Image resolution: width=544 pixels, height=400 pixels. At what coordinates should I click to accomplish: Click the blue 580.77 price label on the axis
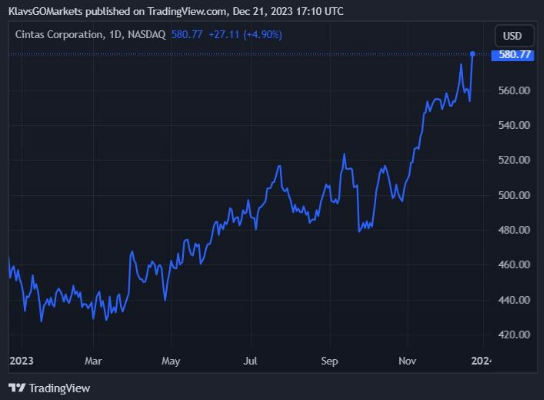pyautogui.click(x=513, y=55)
